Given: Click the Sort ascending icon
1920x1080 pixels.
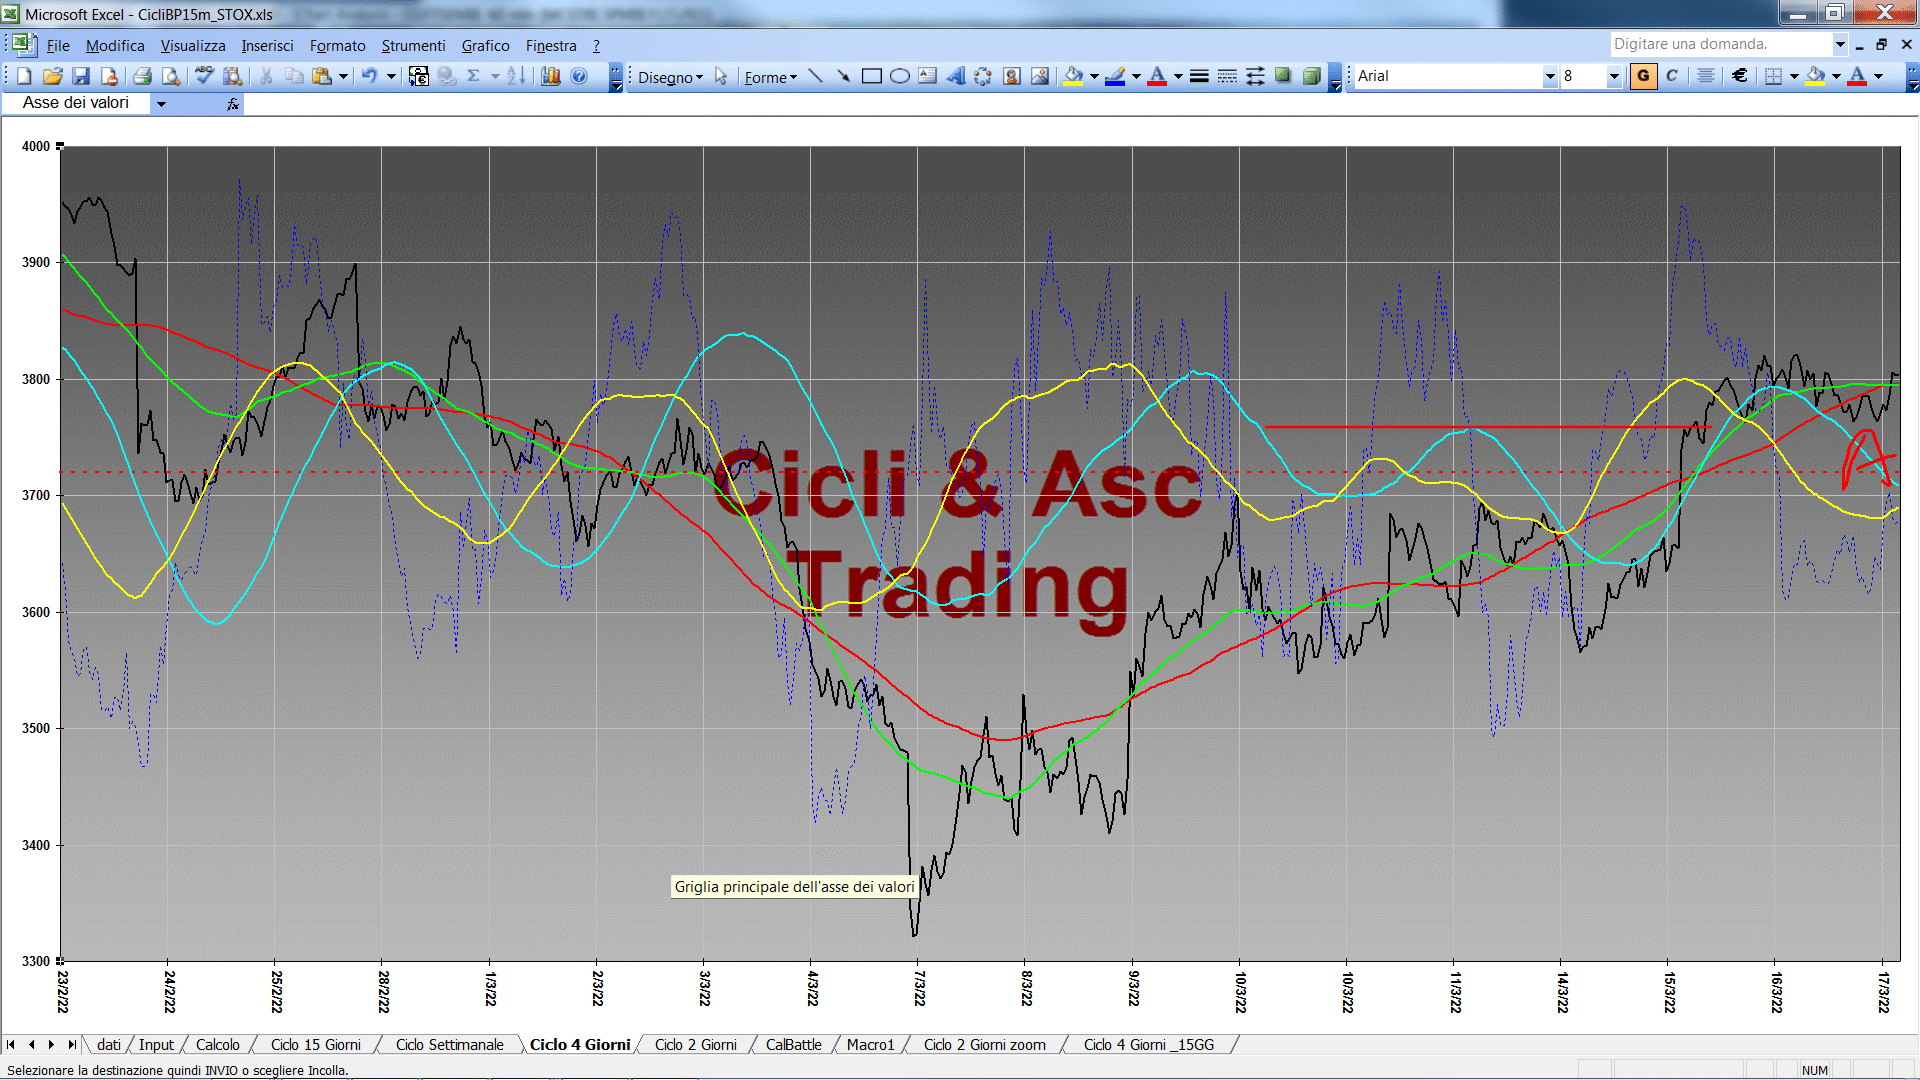Looking at the screenshot, I should (516, 76).
